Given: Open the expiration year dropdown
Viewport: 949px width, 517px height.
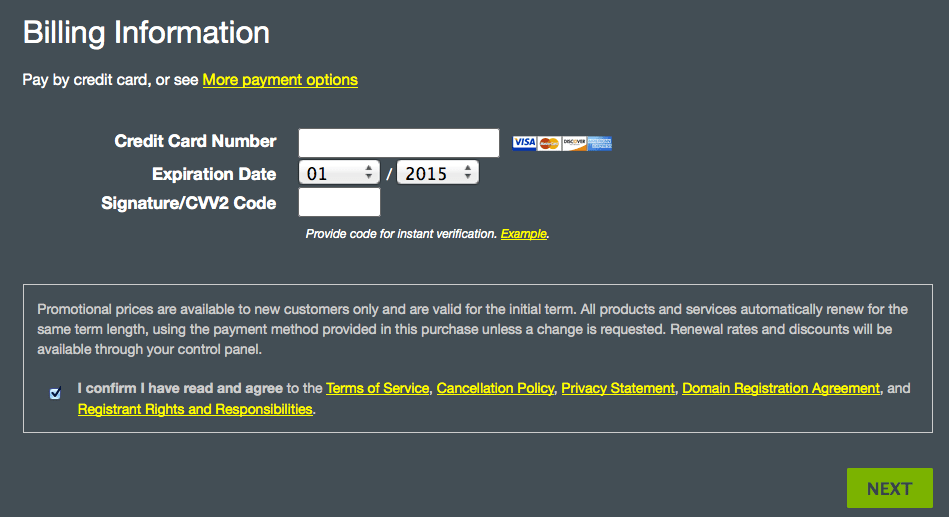Looking at the screenshot, I should 438,173.
